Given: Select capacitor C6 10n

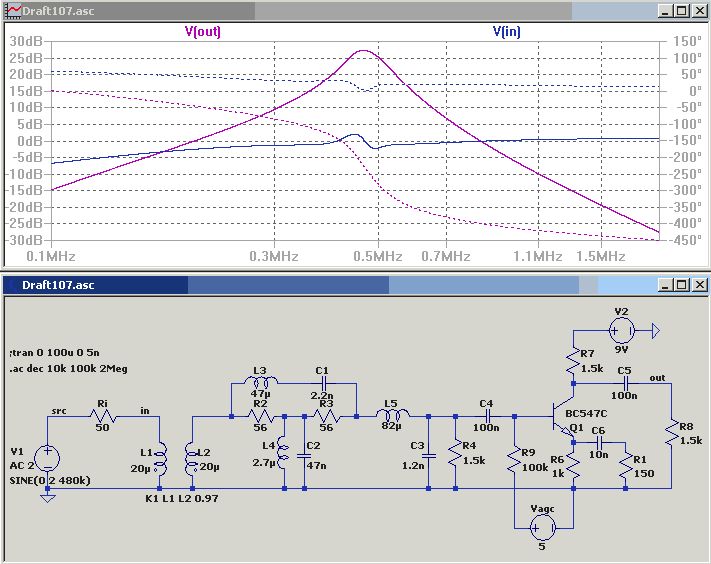Looking at the screenshot, I should [599, 442].
